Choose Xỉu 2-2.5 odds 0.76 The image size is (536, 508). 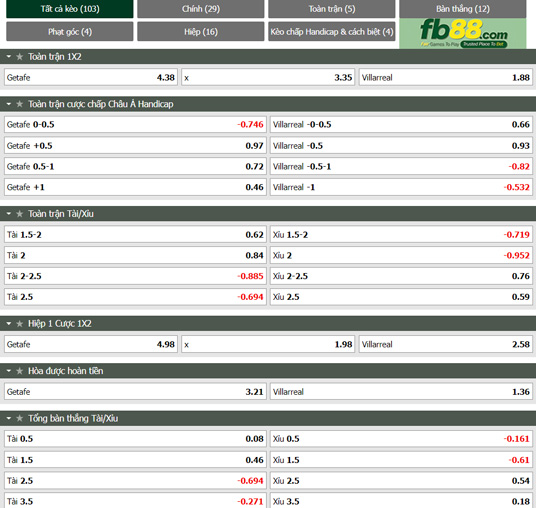tap(401, 276)
